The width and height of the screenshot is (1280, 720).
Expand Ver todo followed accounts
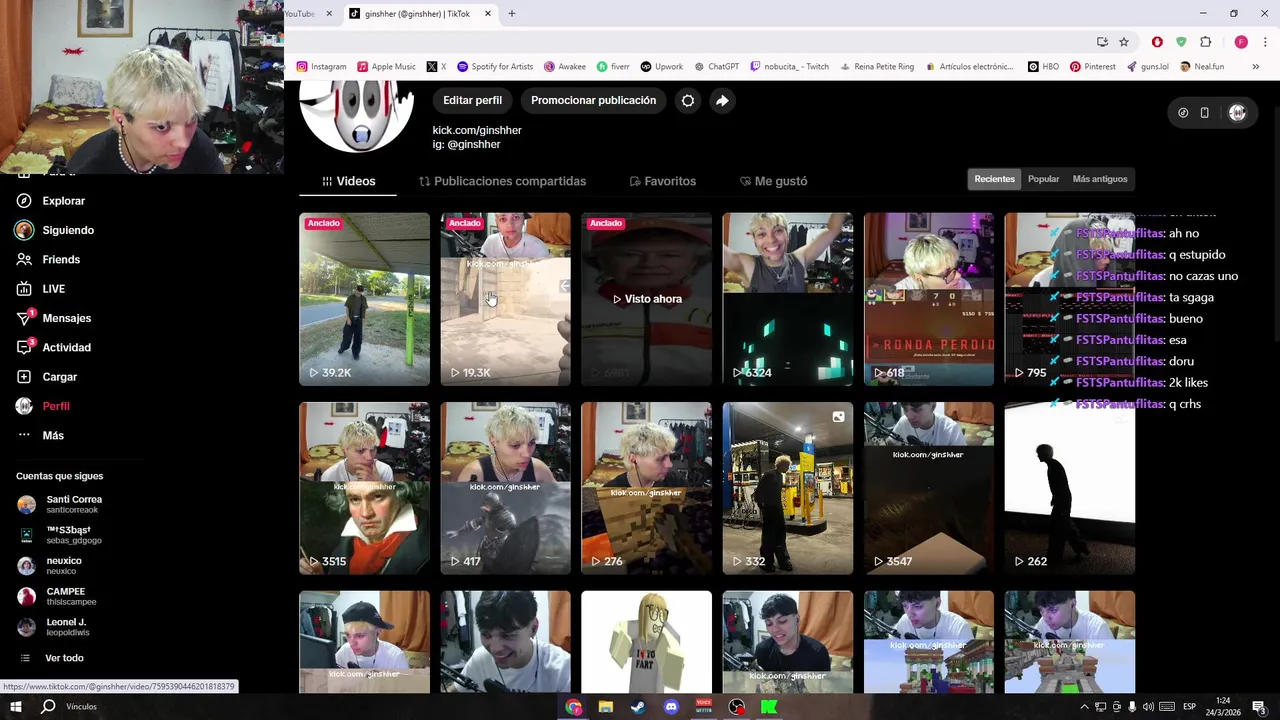(x=64, y=658)
